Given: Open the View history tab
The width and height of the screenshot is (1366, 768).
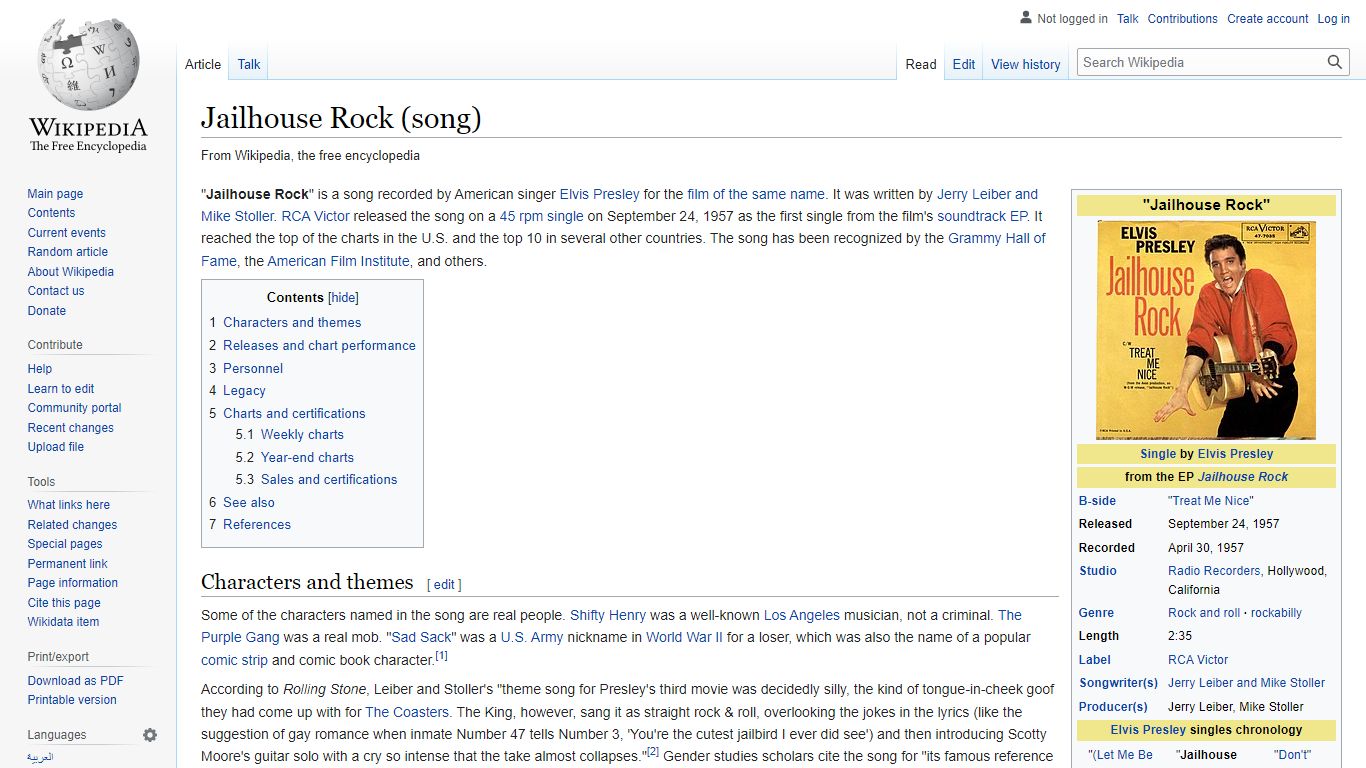Looking at the screenshot, I should 1026,64.
